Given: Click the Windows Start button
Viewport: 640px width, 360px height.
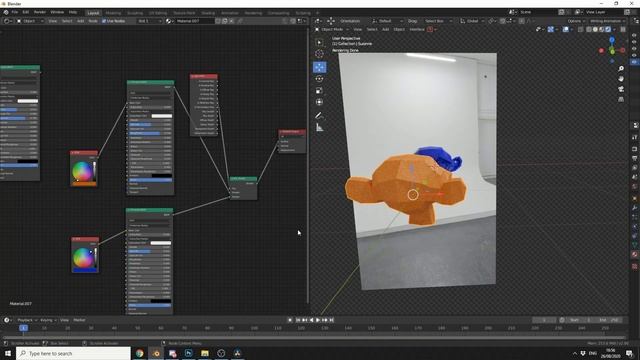Looking at the screenshot, I should click(x=8, y=353).
